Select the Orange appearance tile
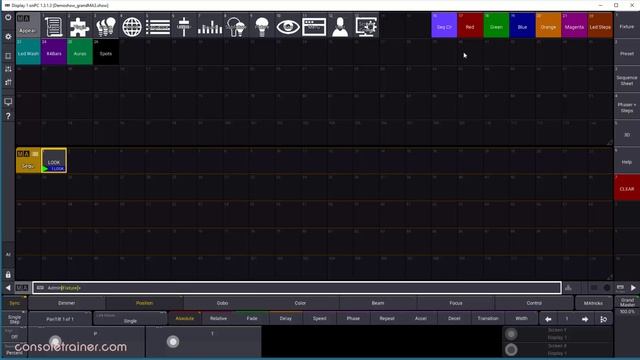640x360 pixels. pyautogui.click(x=549, y=25)
